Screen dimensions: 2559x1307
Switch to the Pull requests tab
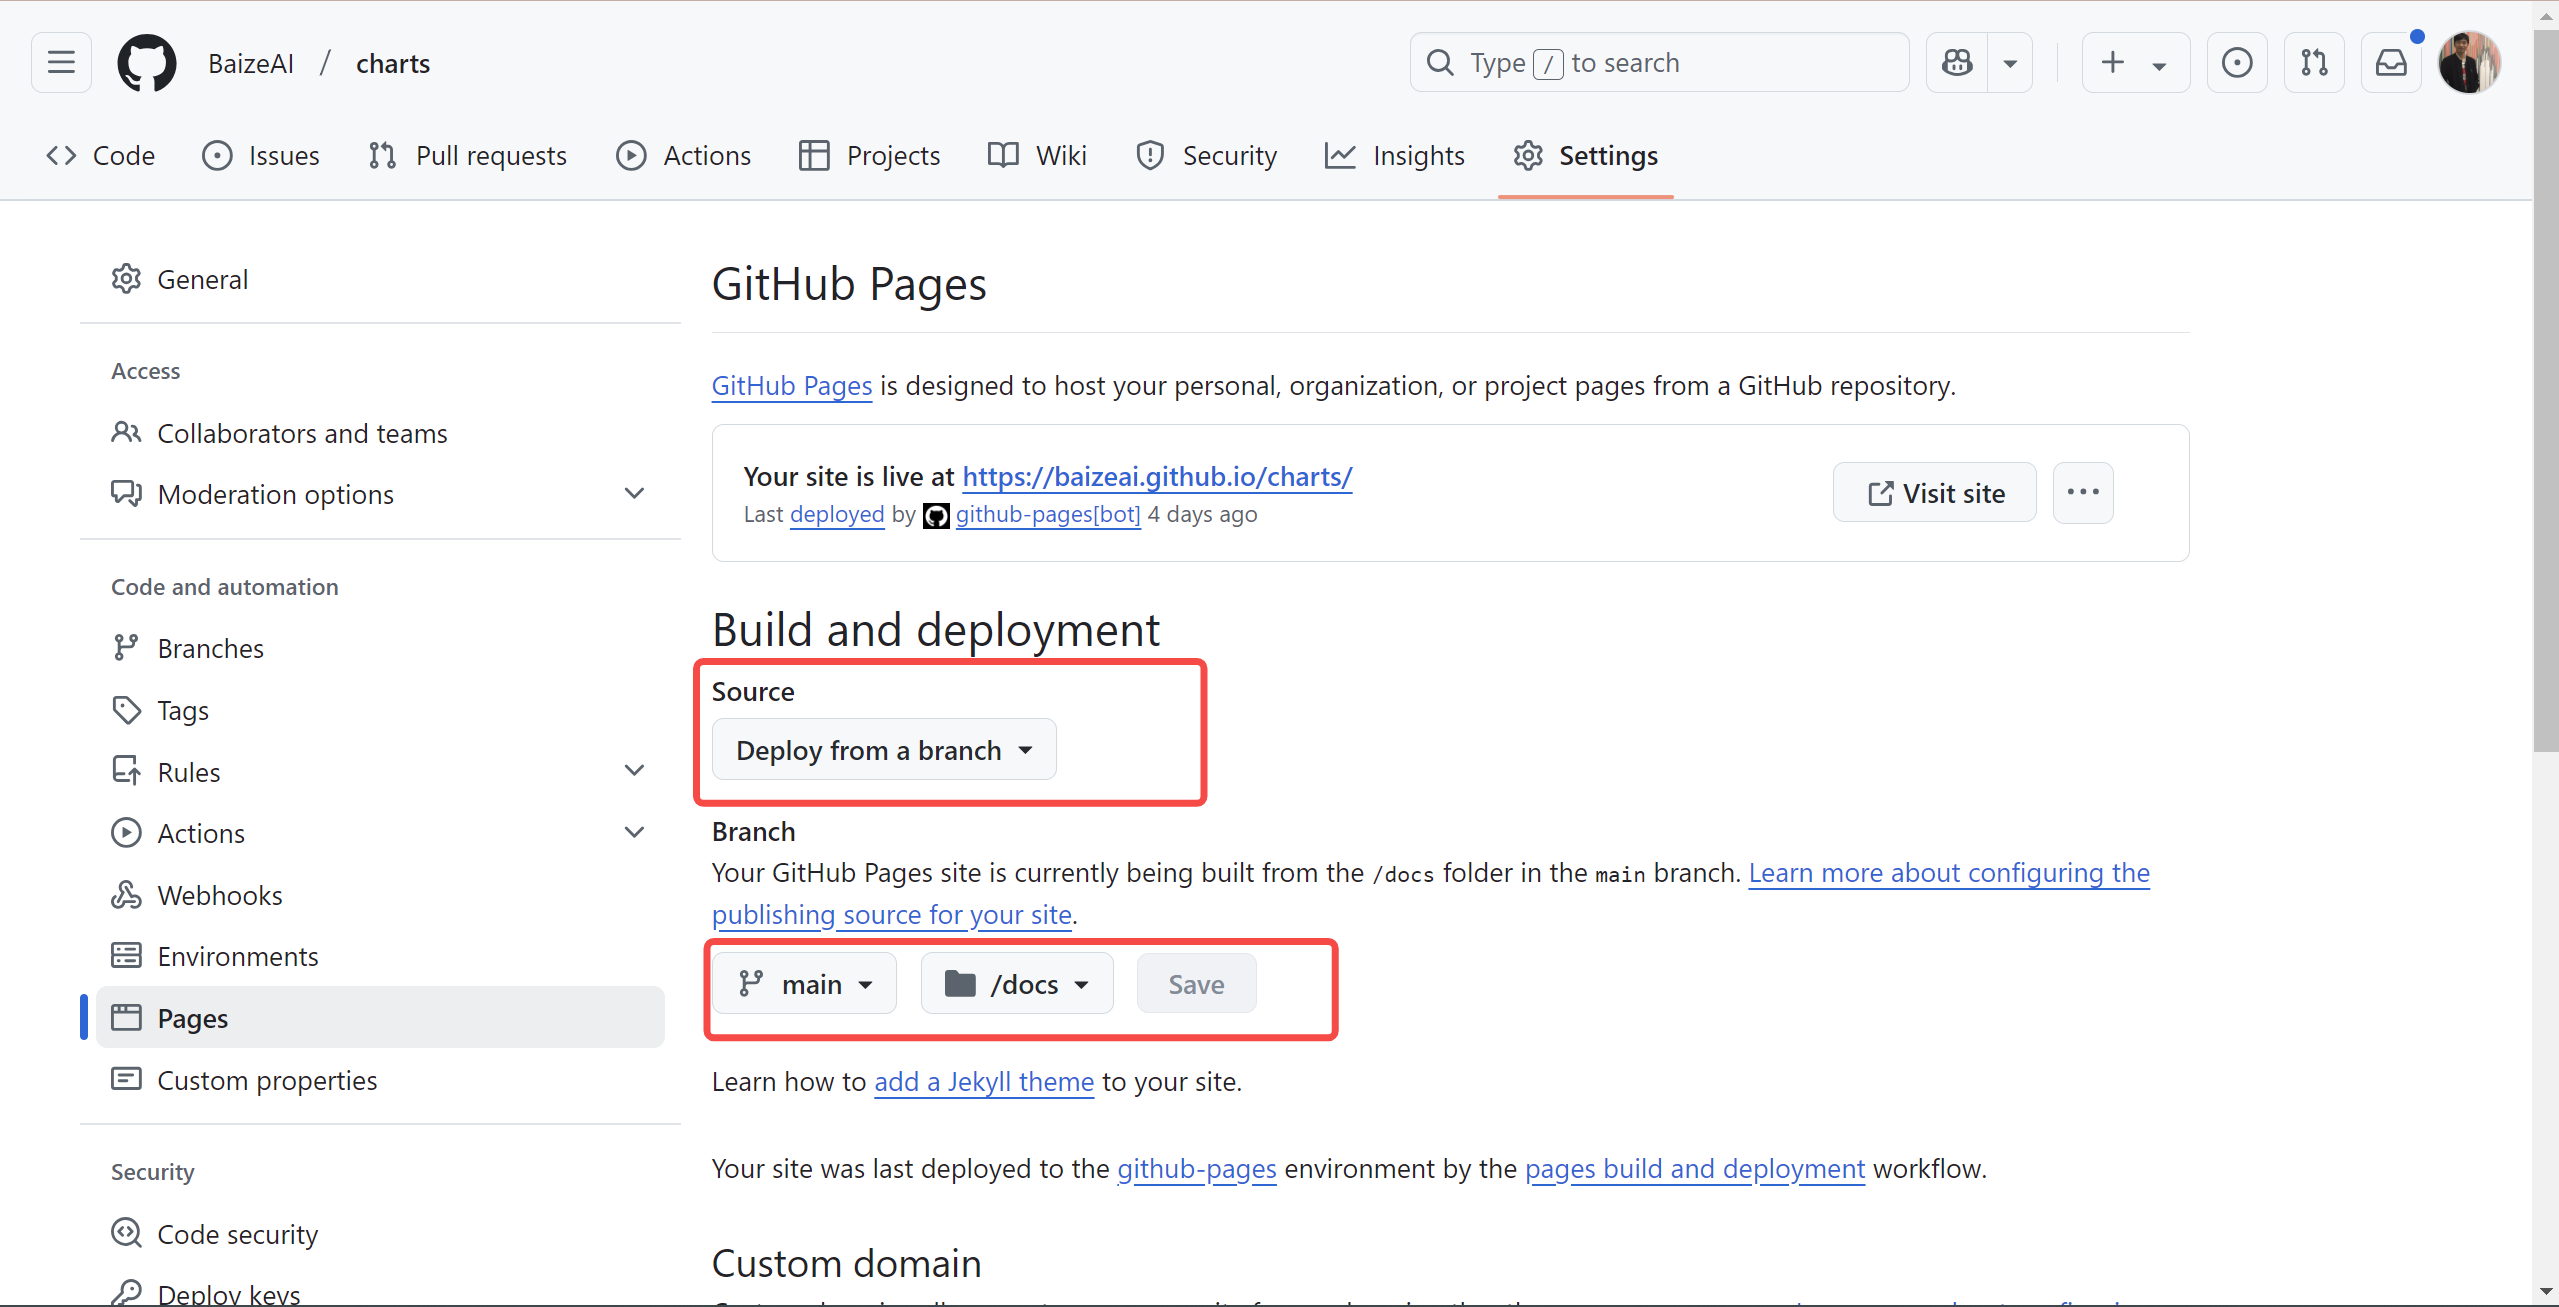pos(467,155)
